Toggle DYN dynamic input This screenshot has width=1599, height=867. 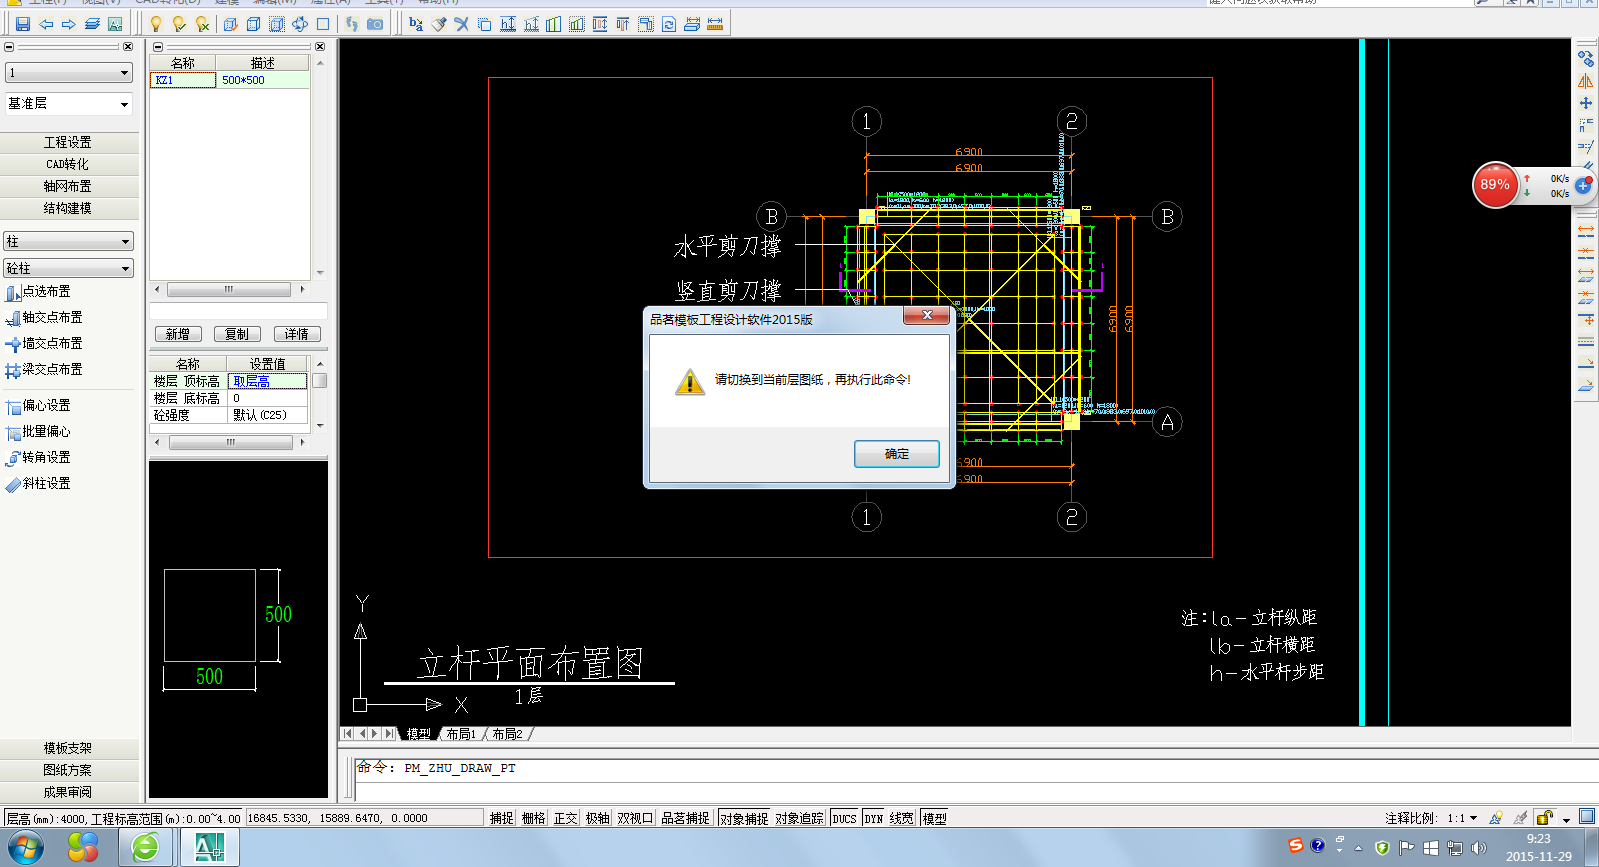point(874,818)
